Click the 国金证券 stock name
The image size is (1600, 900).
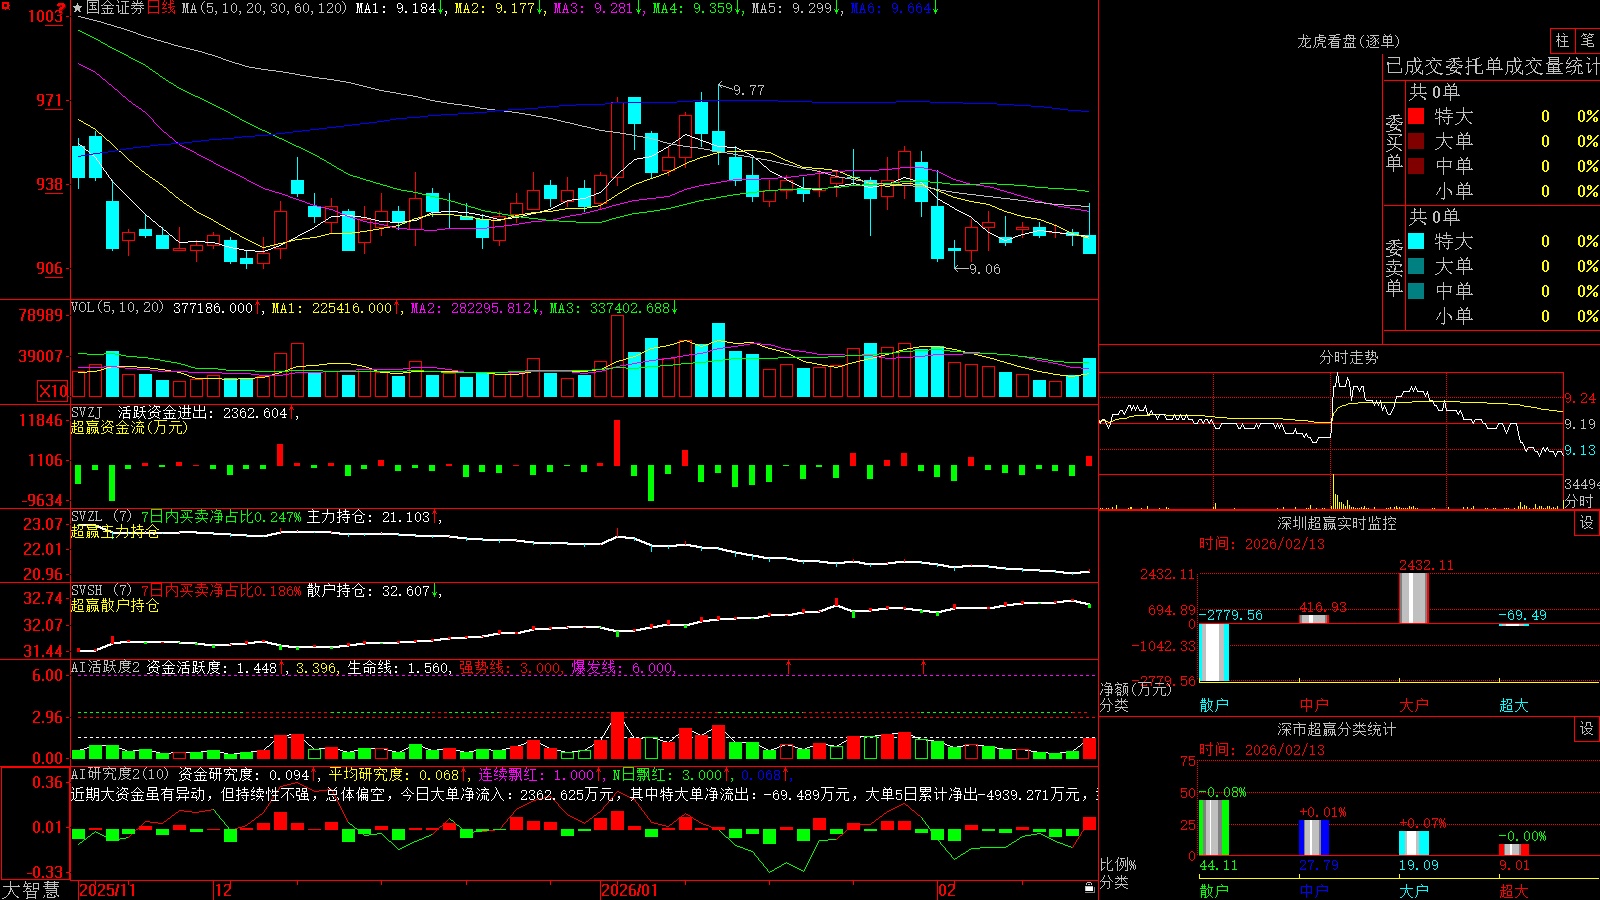115,8
